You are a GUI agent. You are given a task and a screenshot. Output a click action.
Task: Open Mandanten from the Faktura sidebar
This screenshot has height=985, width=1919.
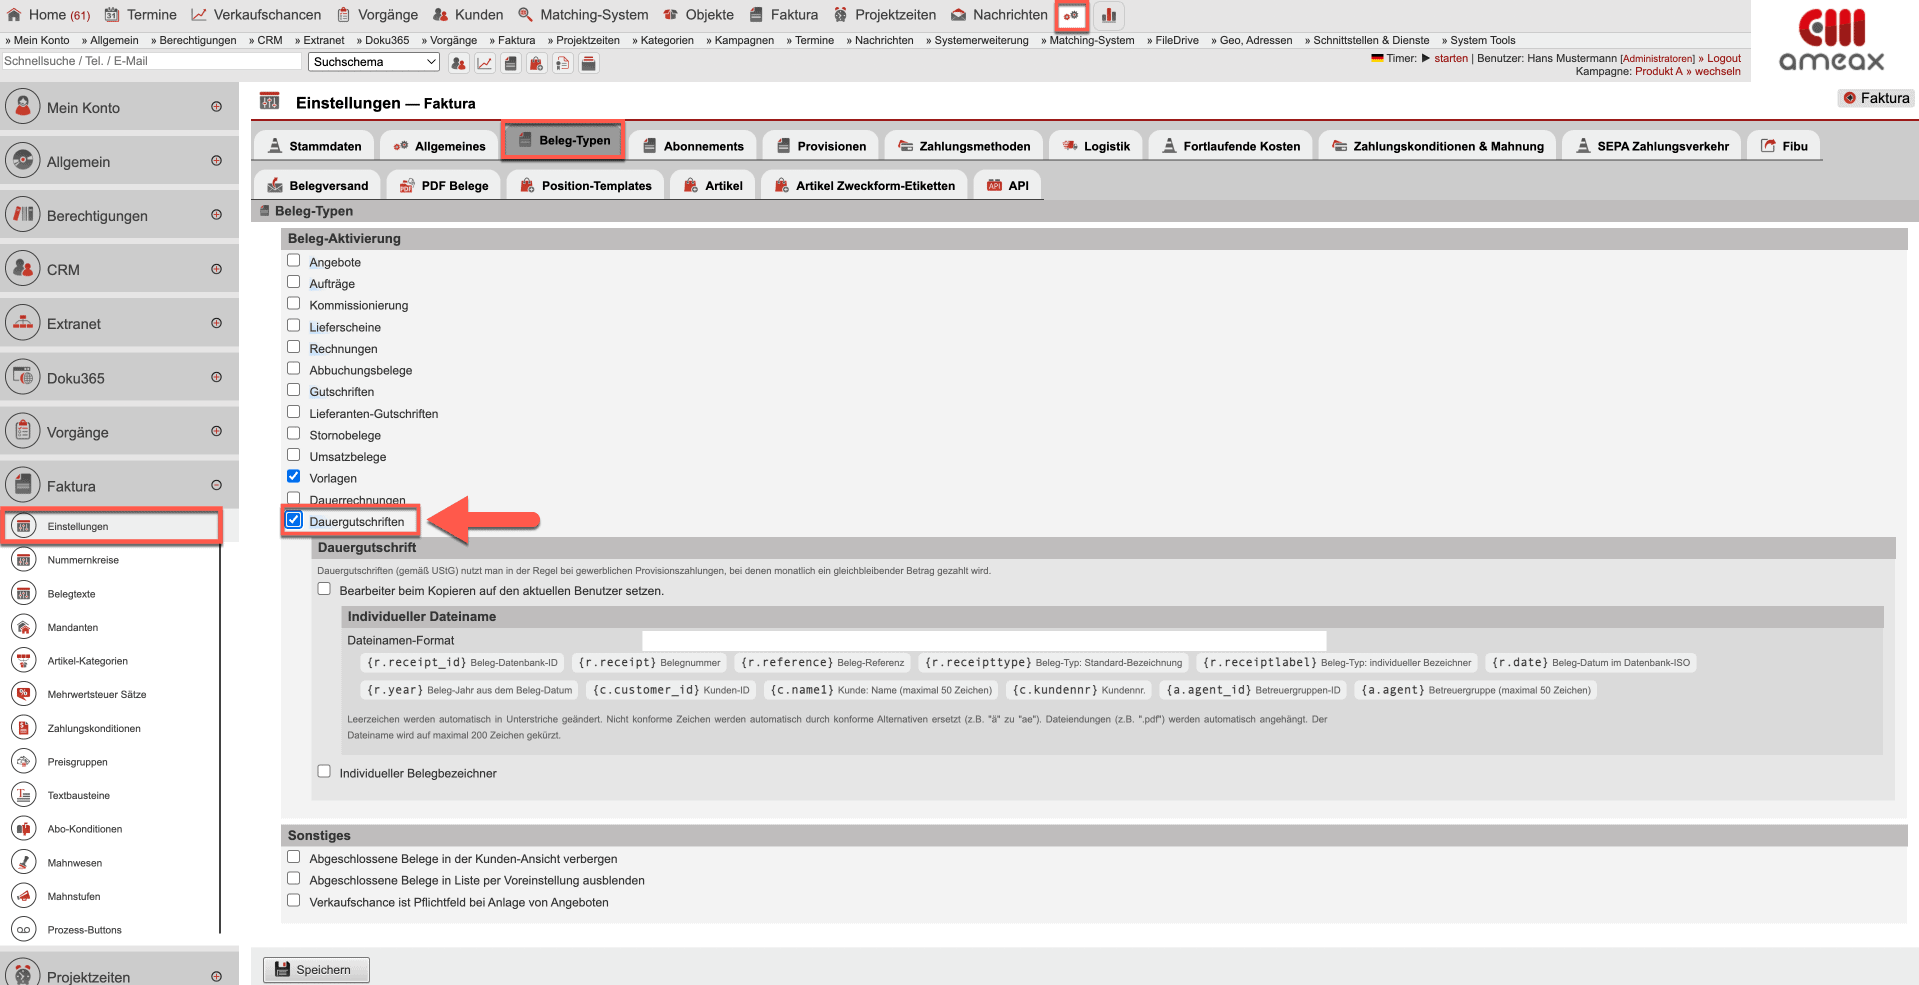click(x=72, y=628)
